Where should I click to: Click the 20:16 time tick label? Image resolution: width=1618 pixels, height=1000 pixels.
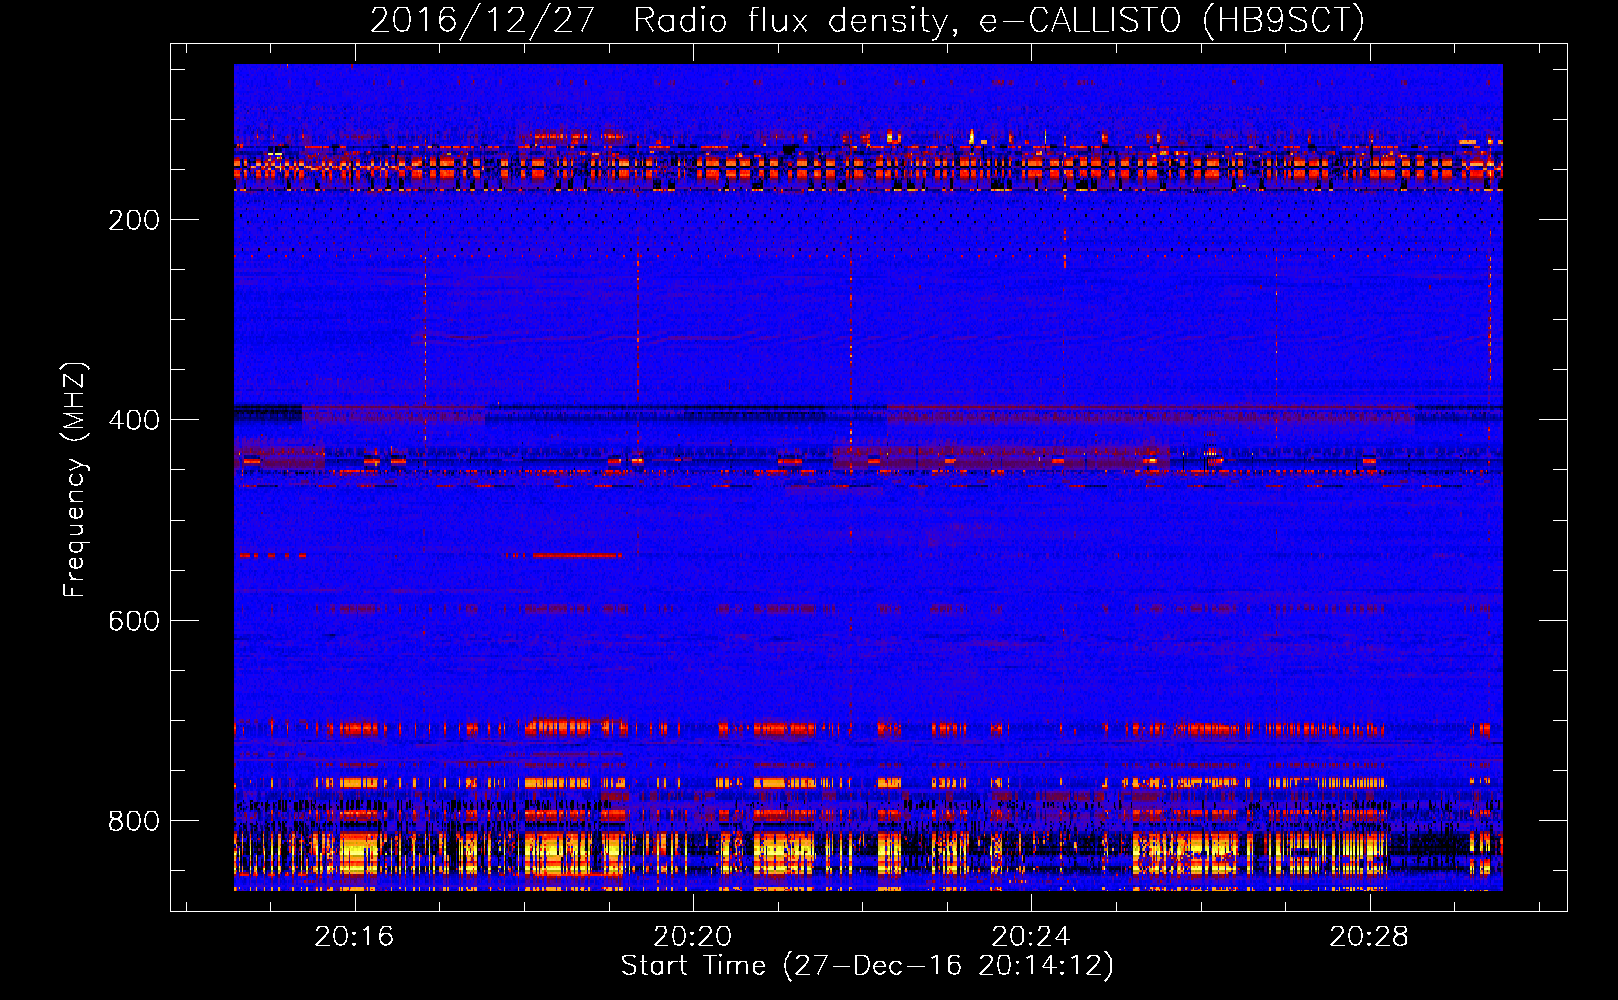[354, 937]
